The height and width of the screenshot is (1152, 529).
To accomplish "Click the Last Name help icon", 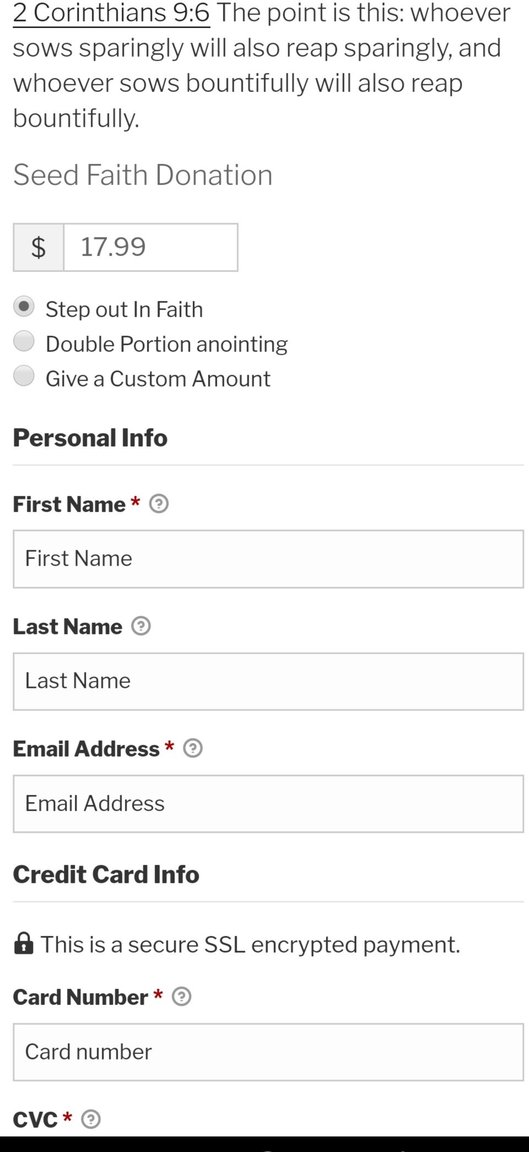I will (x=140, y=627).
